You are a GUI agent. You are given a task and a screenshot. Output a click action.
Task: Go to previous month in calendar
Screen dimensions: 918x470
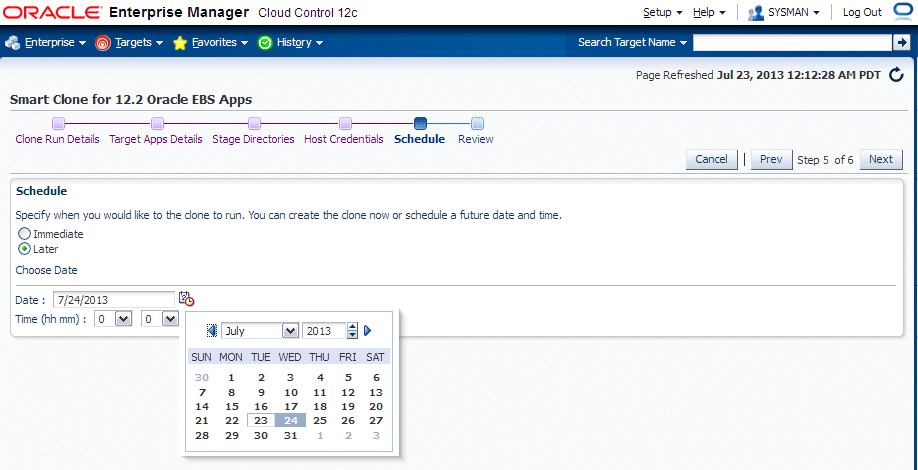click(x=212, y=331)
